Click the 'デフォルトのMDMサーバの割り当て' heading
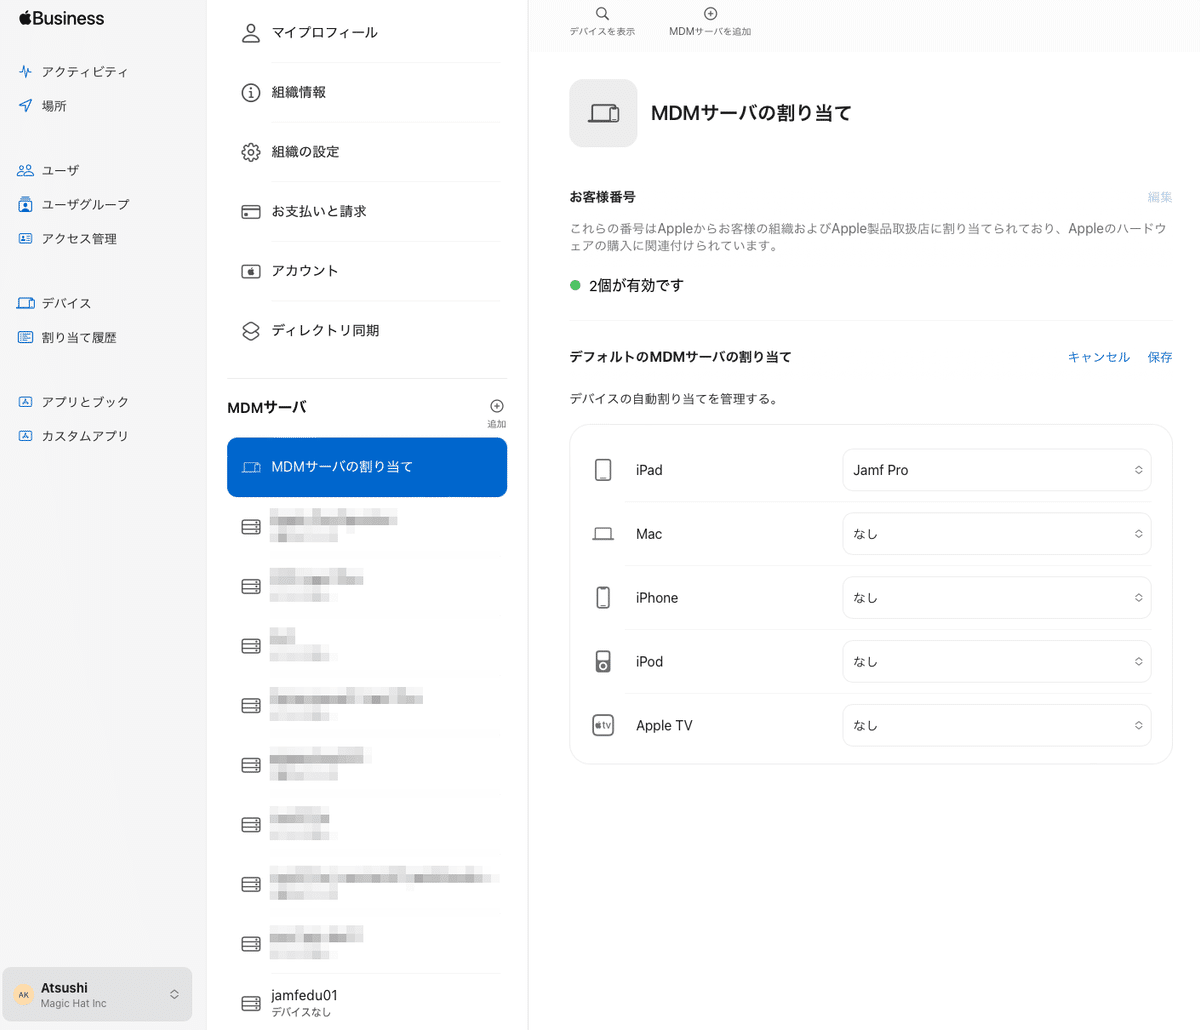This screenshot has width=1200, height=1030. 680,357
